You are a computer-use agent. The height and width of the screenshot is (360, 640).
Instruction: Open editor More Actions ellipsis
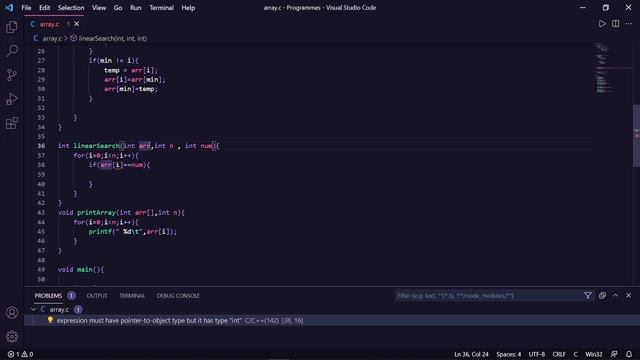point(628,24)
